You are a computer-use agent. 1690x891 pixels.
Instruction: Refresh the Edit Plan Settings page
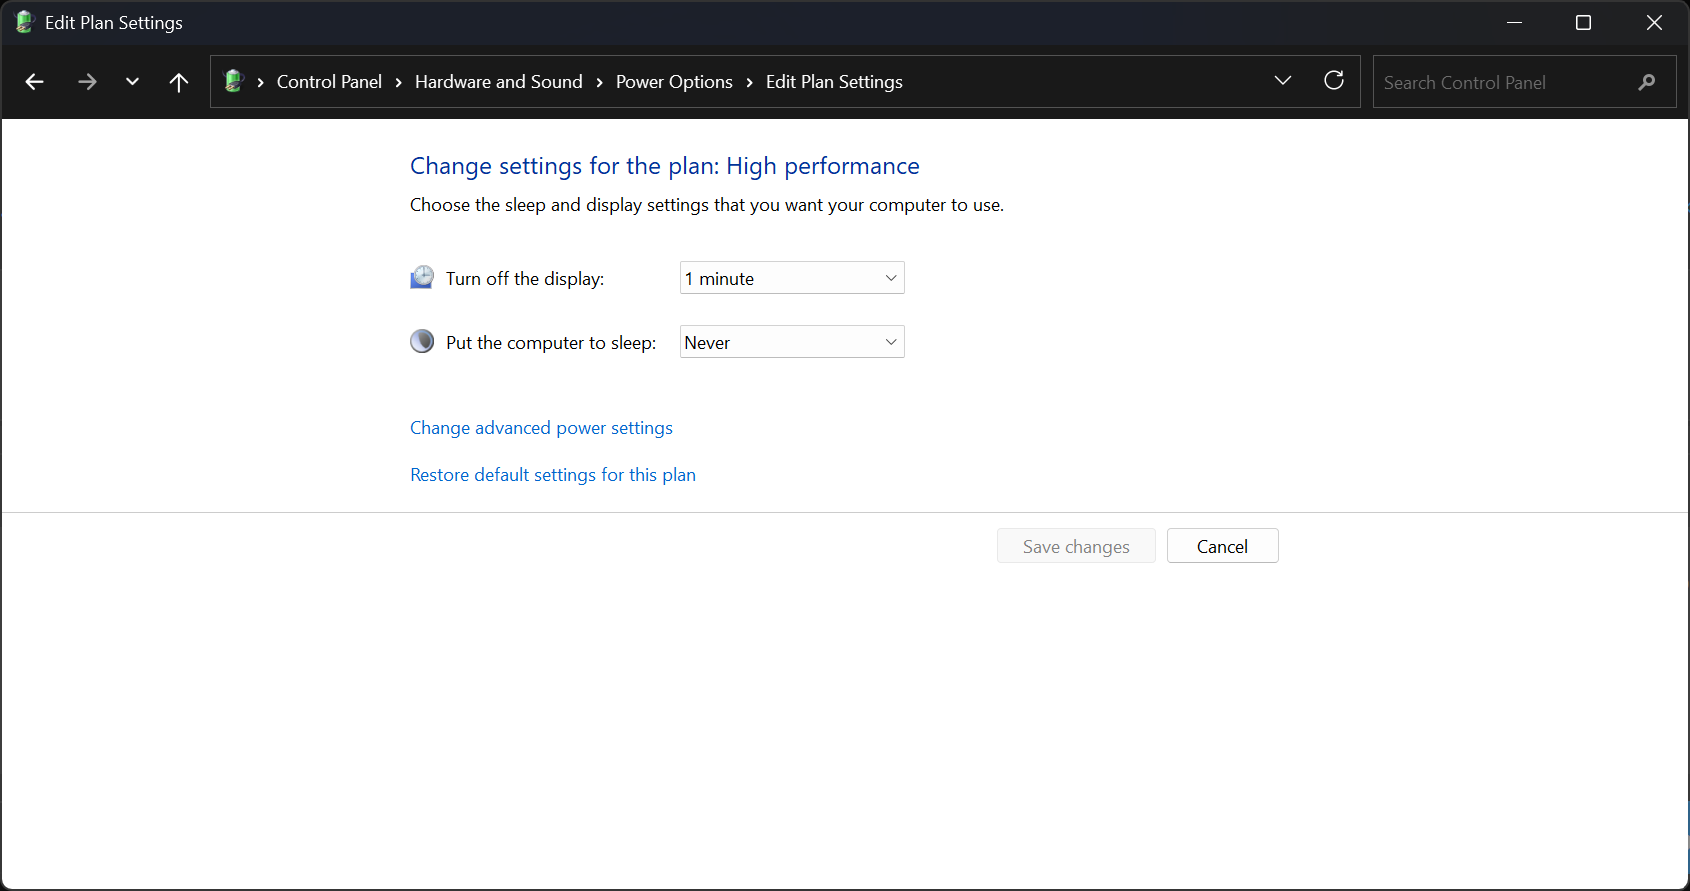[x=1334, y=81]
